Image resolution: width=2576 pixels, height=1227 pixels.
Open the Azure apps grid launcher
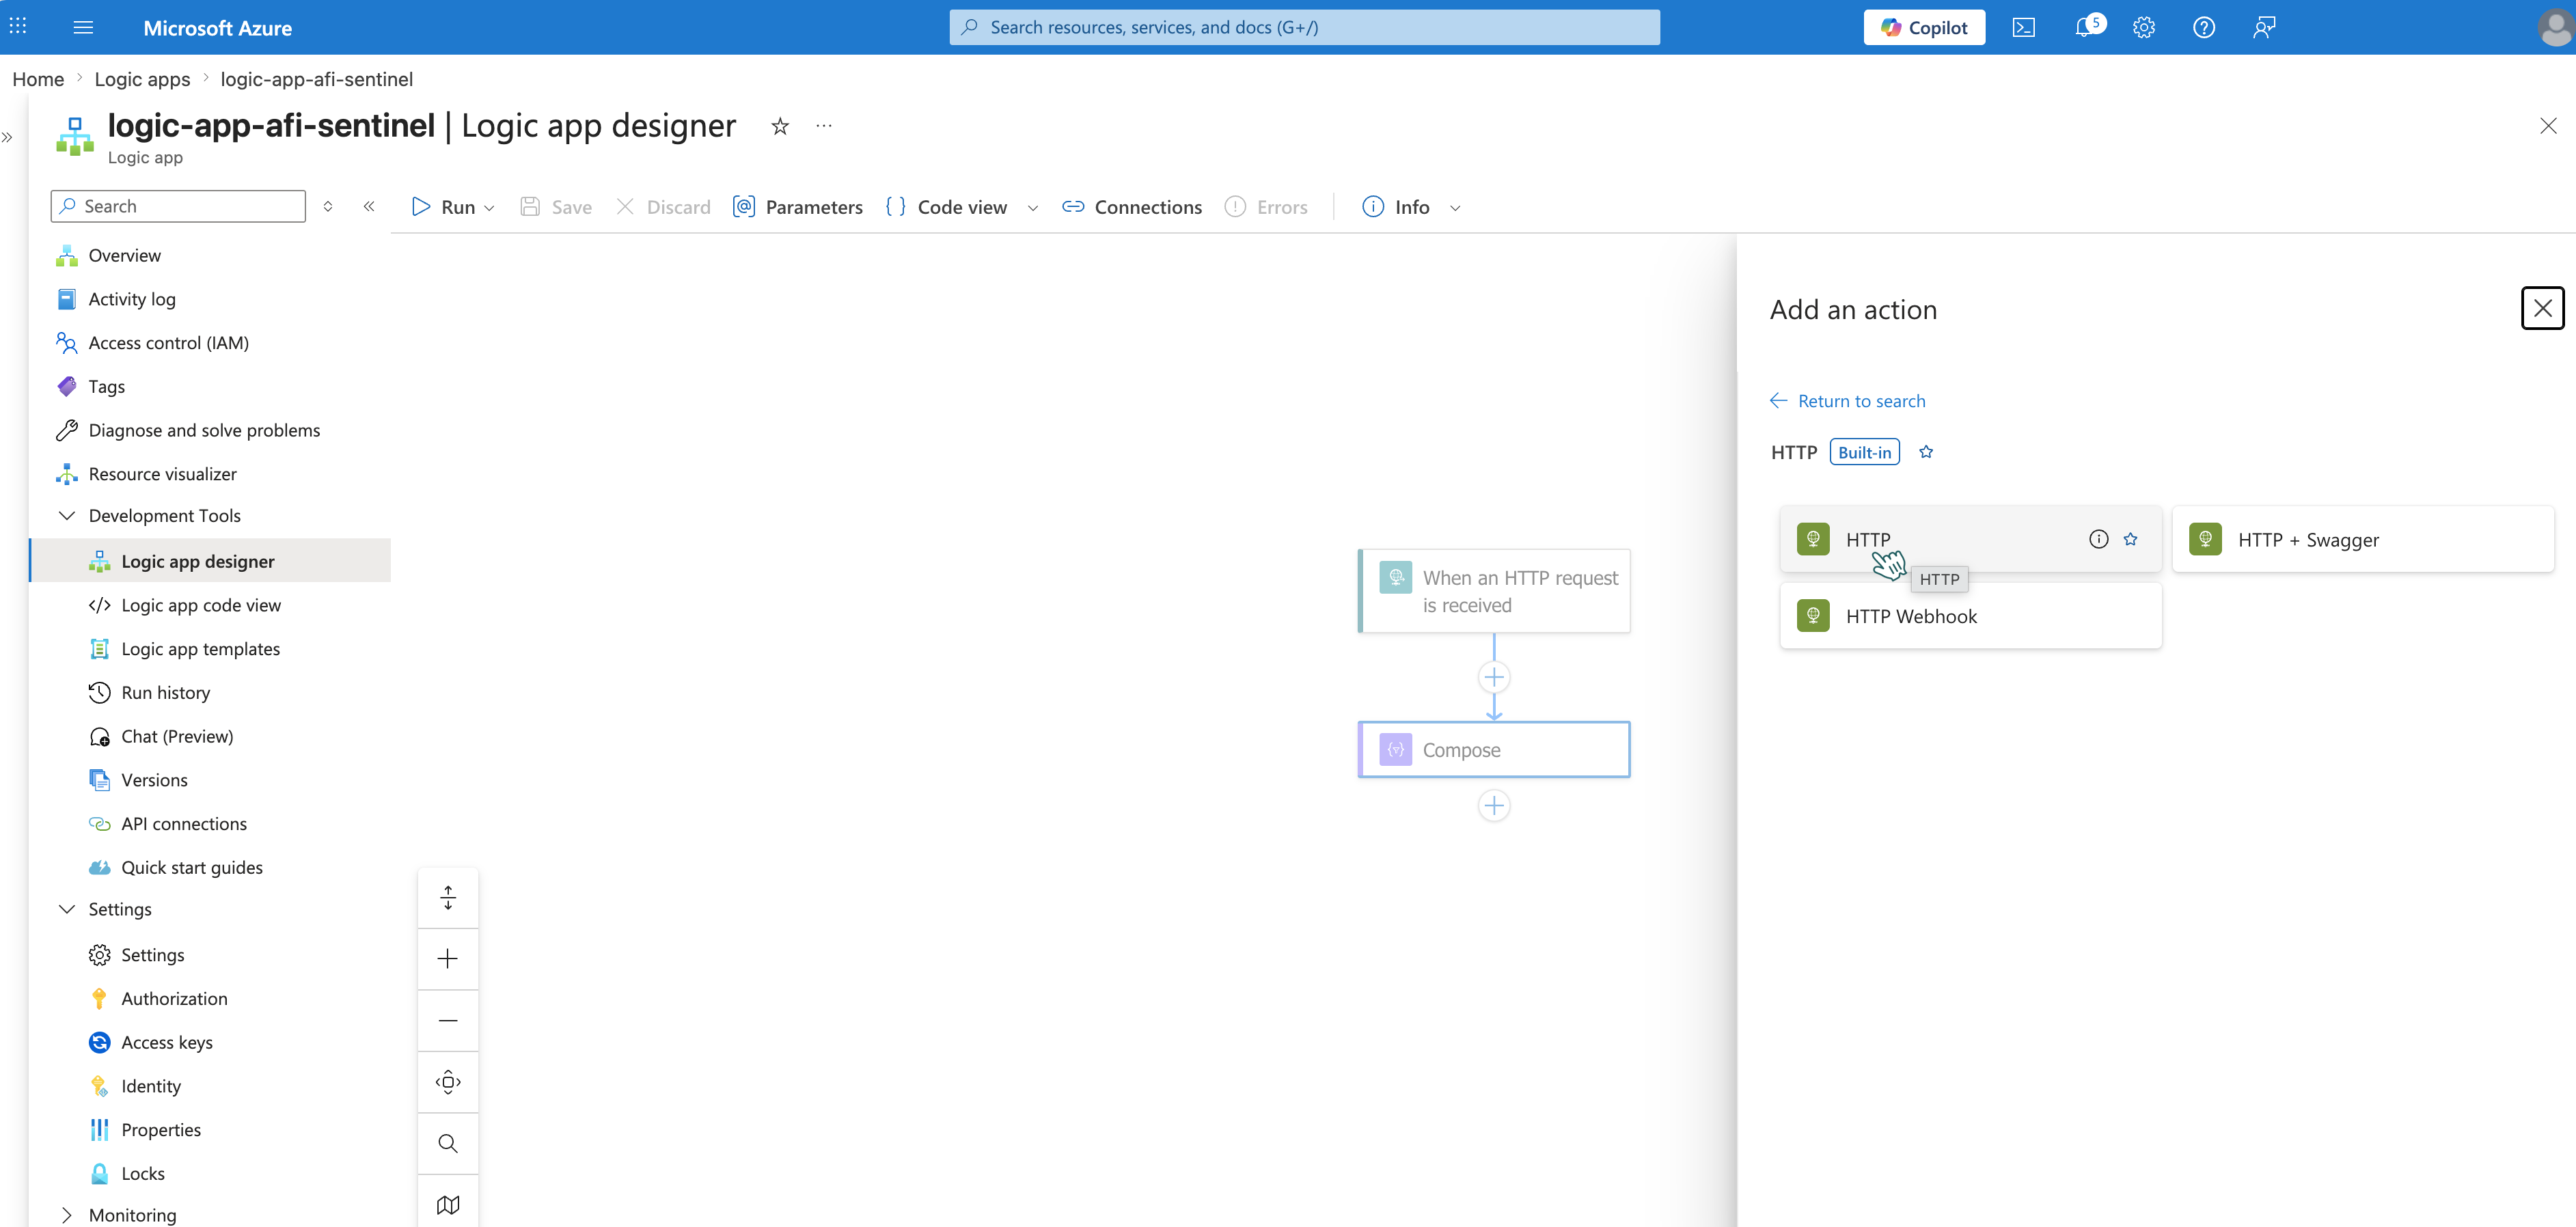pos(18,27)
